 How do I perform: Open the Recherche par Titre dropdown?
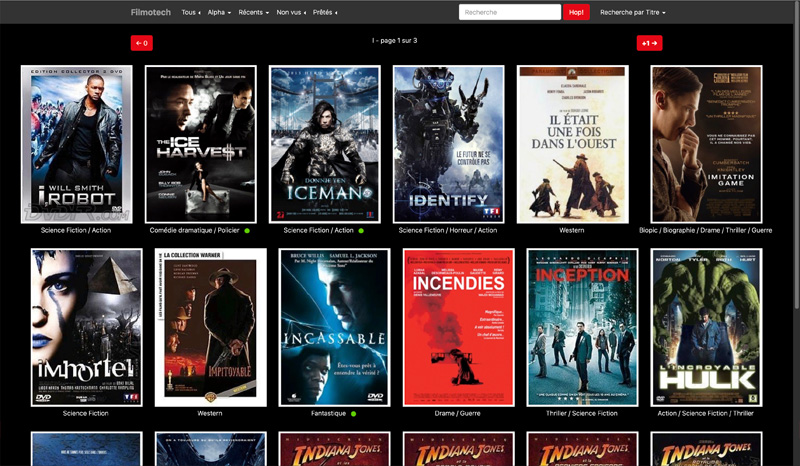pos(633,12)
